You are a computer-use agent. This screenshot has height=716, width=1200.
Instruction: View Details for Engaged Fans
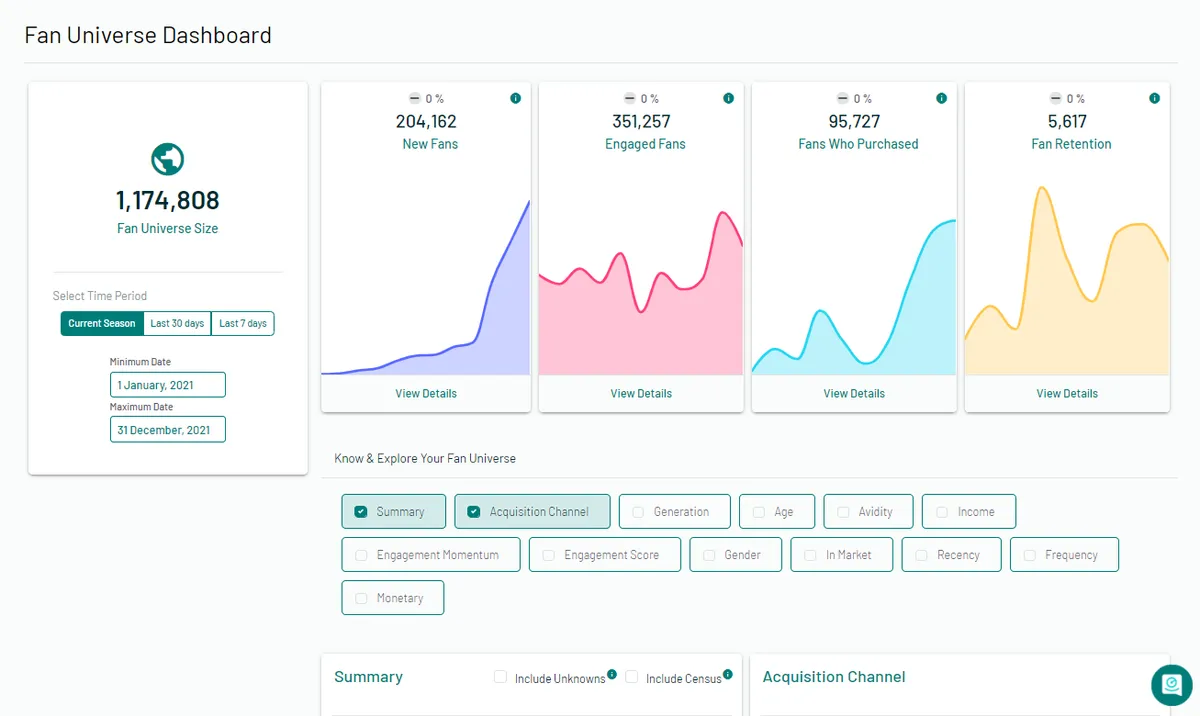tap(641, 393)
